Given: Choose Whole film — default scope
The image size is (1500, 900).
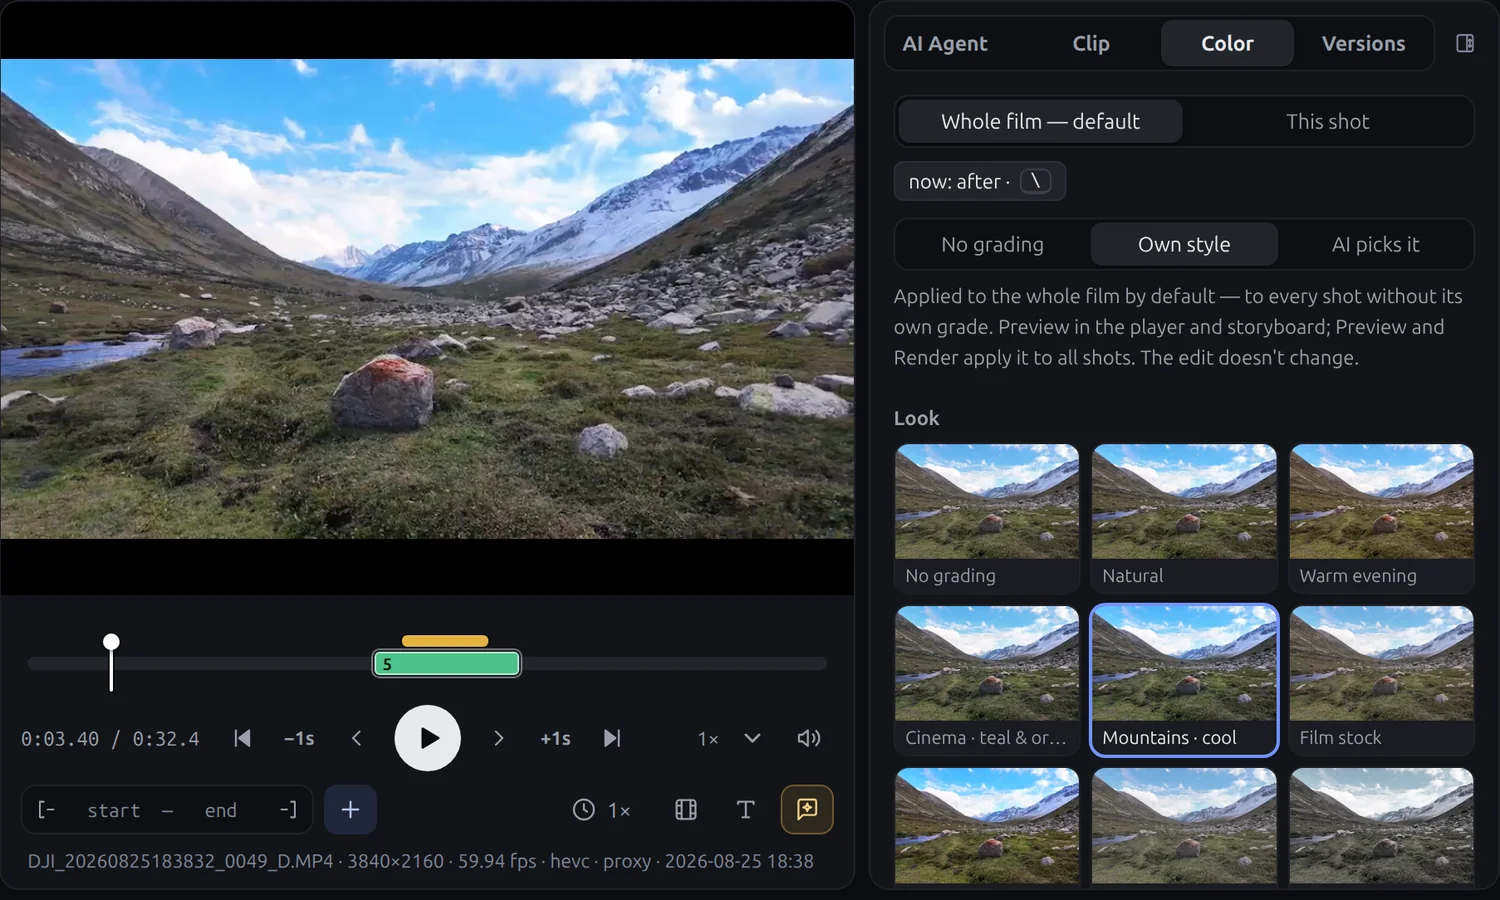Looking at the screenshot, I should point(1040,121).
